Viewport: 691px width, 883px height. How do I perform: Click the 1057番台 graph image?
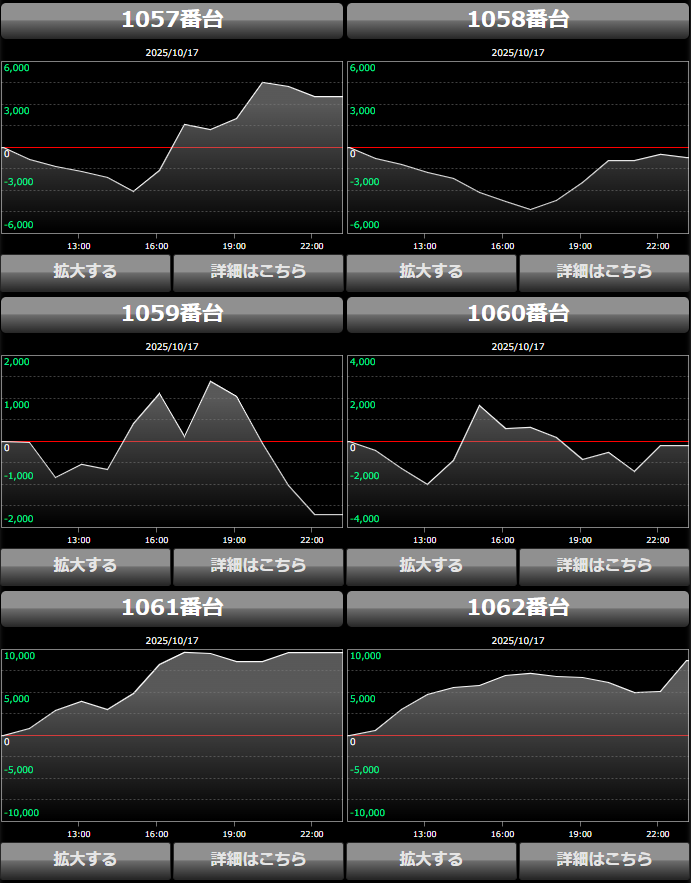click(172, 150)
